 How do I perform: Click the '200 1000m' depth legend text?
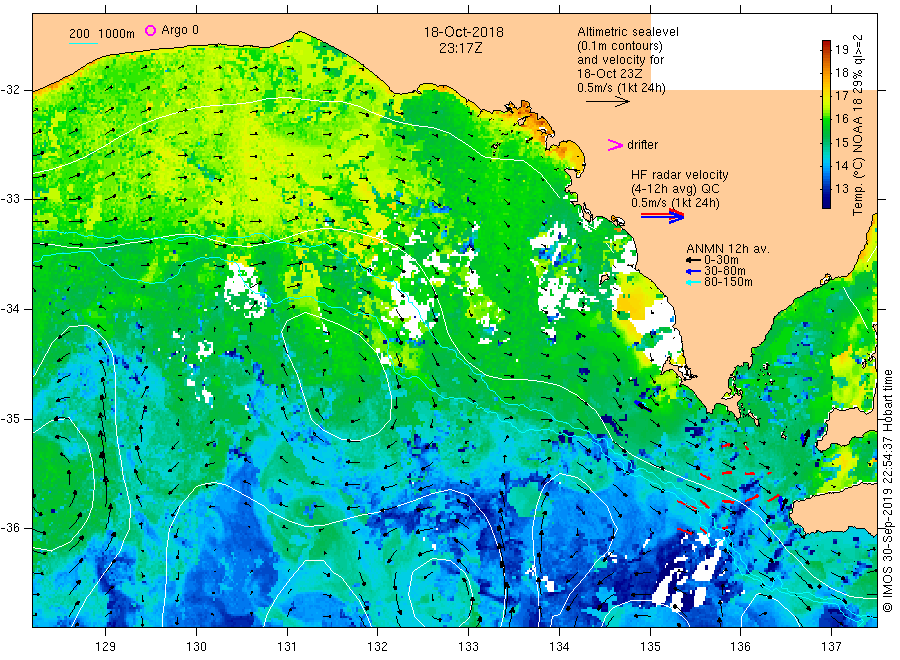[102, 34]
